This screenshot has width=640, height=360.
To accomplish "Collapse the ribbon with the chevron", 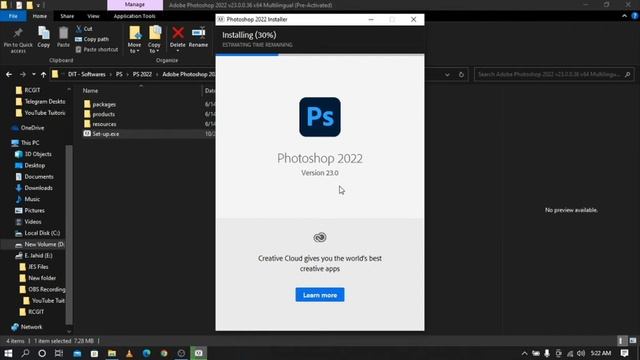I will tap(624, 16).
